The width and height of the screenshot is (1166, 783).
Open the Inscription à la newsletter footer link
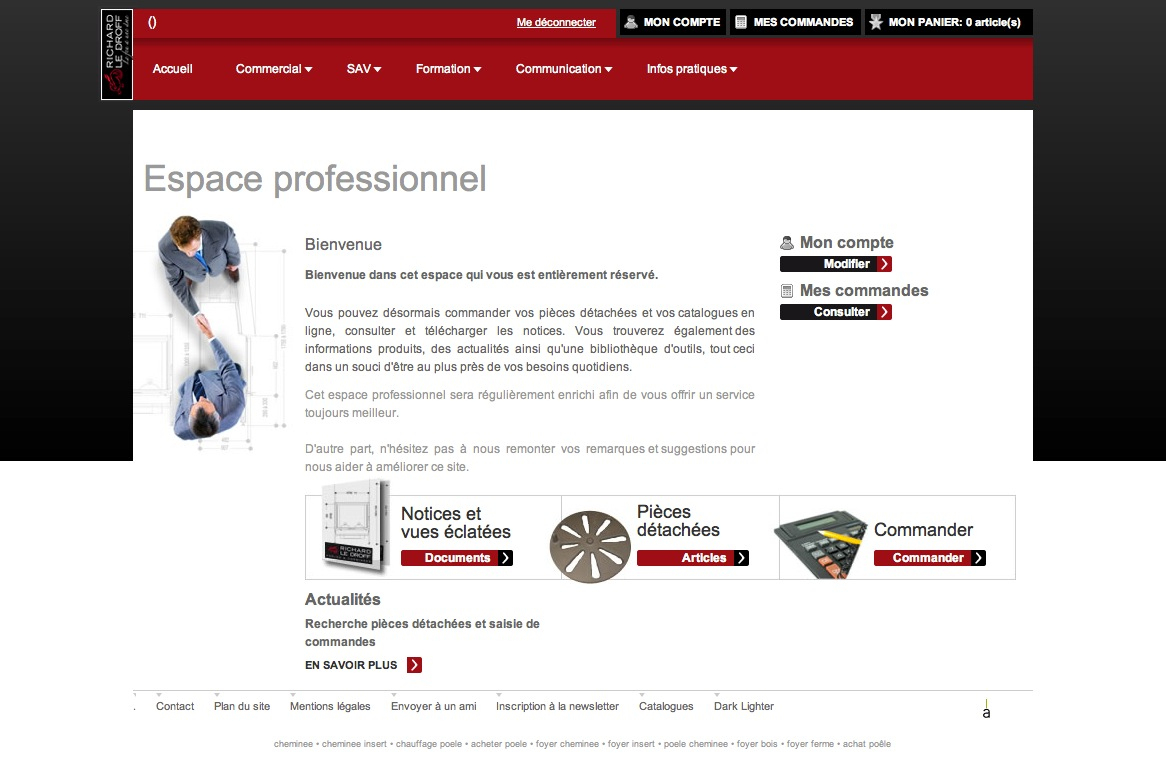pyautogui.click(x=557, y=706)
